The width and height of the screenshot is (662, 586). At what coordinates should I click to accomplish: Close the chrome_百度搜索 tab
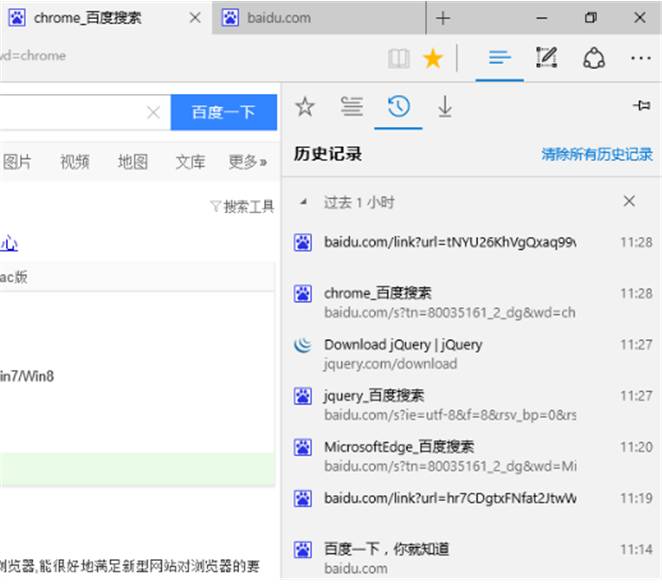click(195, 18)
